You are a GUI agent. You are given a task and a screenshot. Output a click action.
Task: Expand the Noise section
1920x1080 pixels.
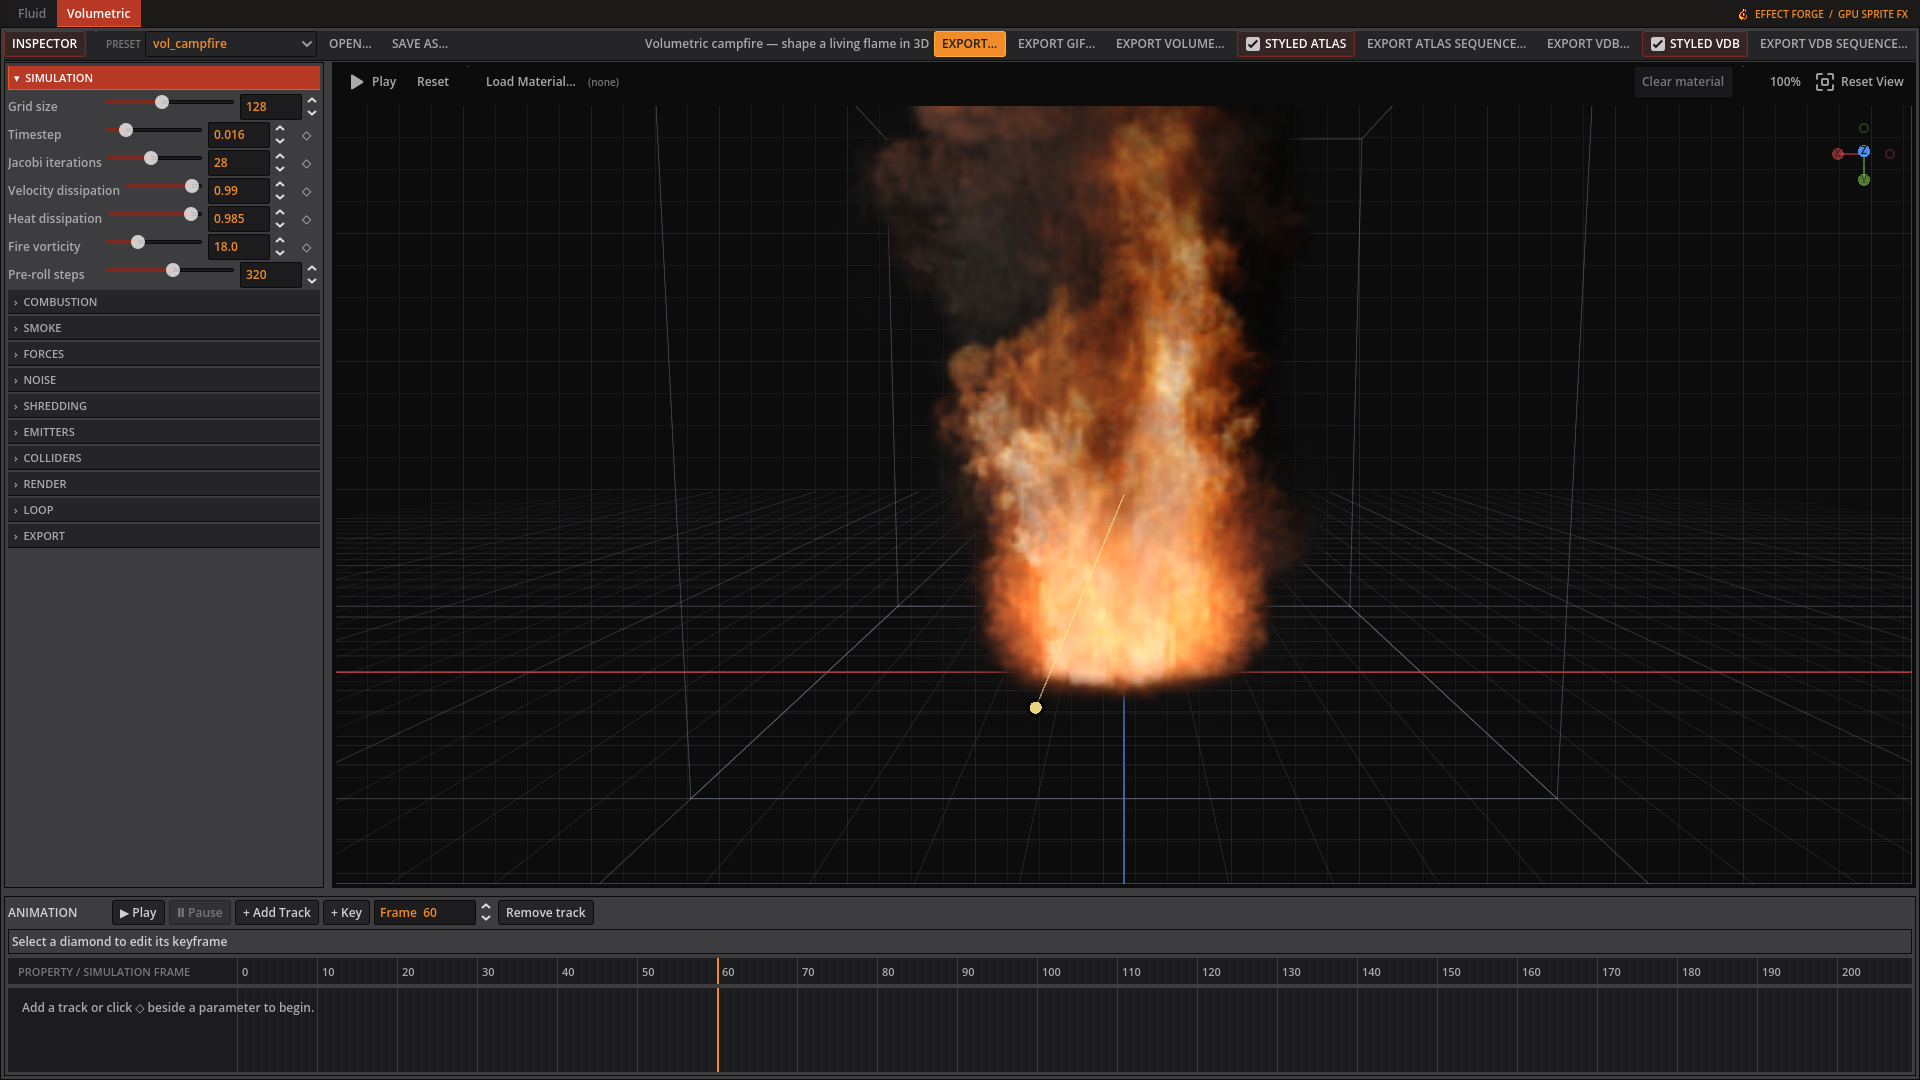click(164, 380)
